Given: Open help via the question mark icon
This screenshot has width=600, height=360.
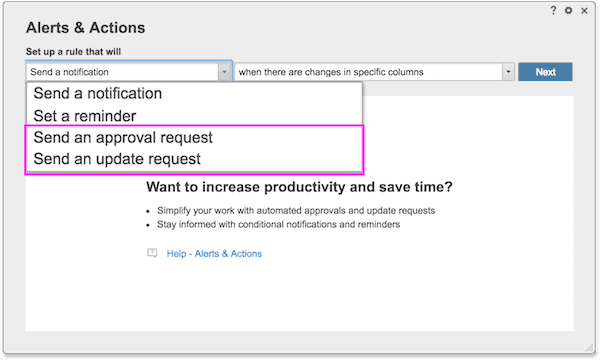Looking at the screenshot, I should tap(553, 10).
